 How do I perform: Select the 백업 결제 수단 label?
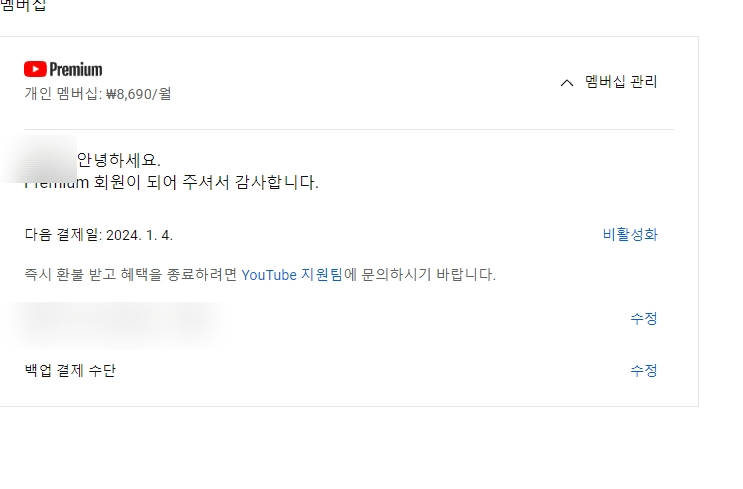(70, 371)
